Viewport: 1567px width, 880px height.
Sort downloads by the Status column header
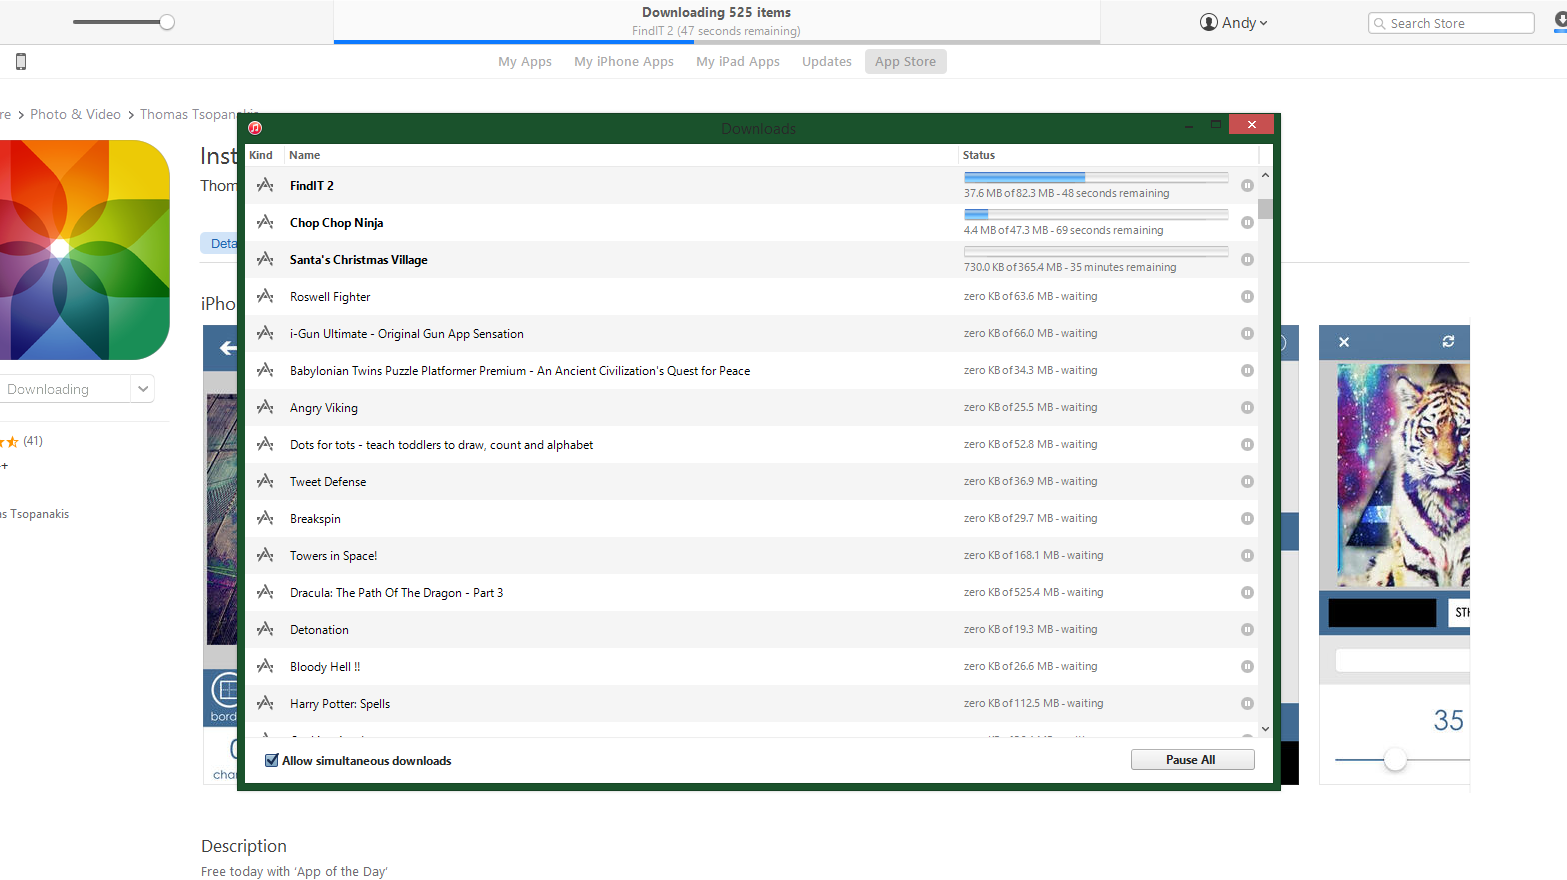coord(1108,155)
